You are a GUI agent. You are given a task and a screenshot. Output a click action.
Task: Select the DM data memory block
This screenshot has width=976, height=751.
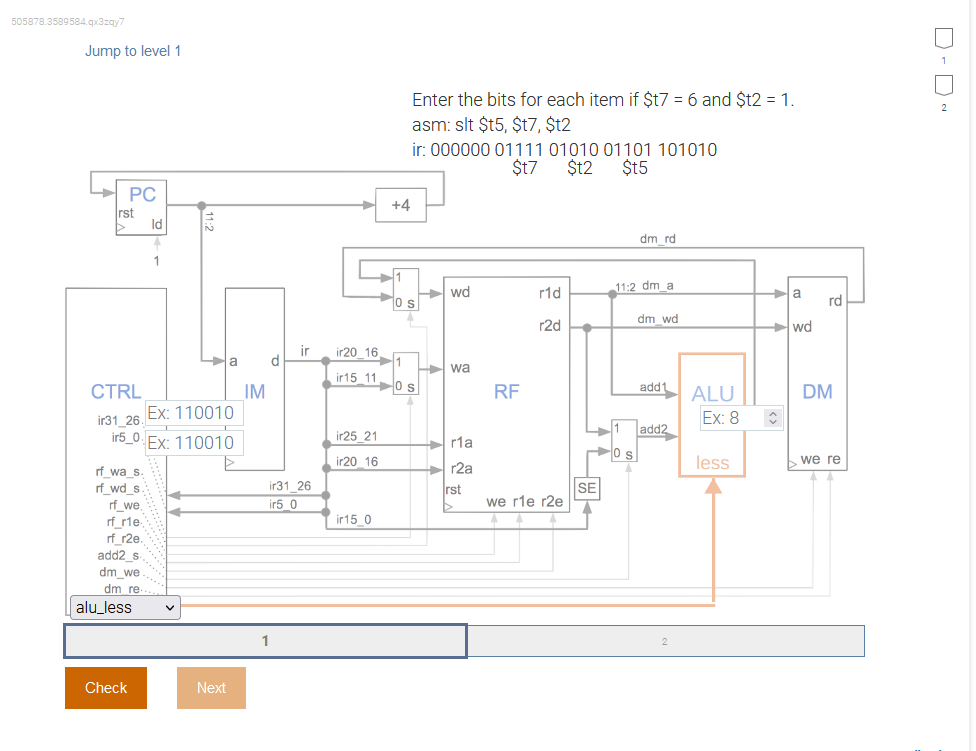(816, 390)
